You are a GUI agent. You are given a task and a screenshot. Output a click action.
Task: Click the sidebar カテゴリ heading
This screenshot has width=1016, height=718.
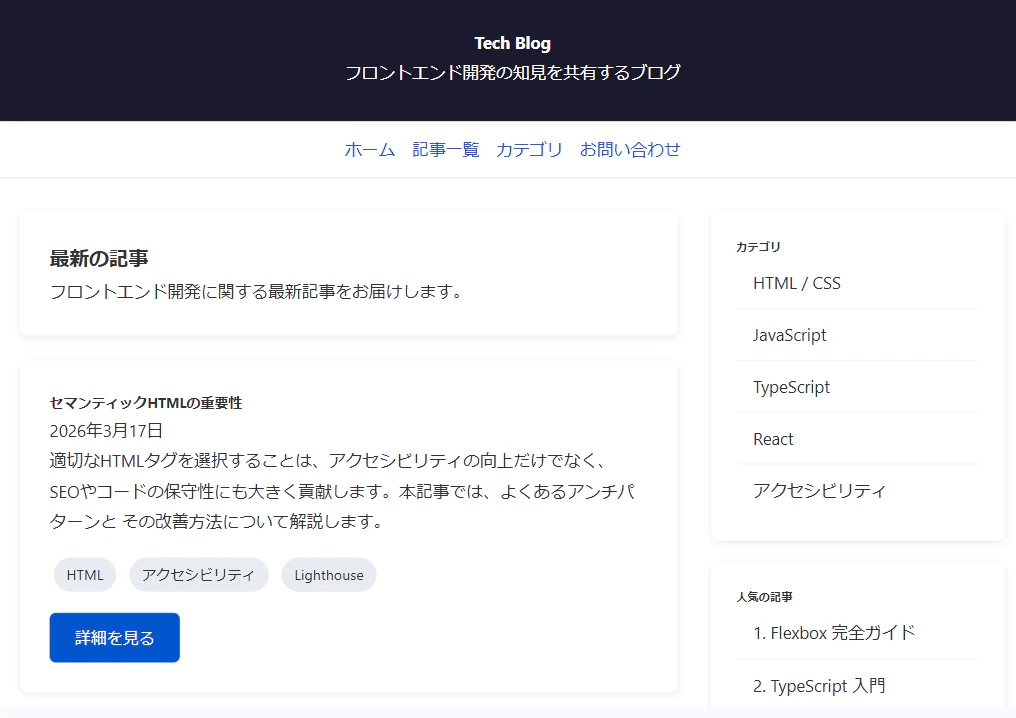758,247
